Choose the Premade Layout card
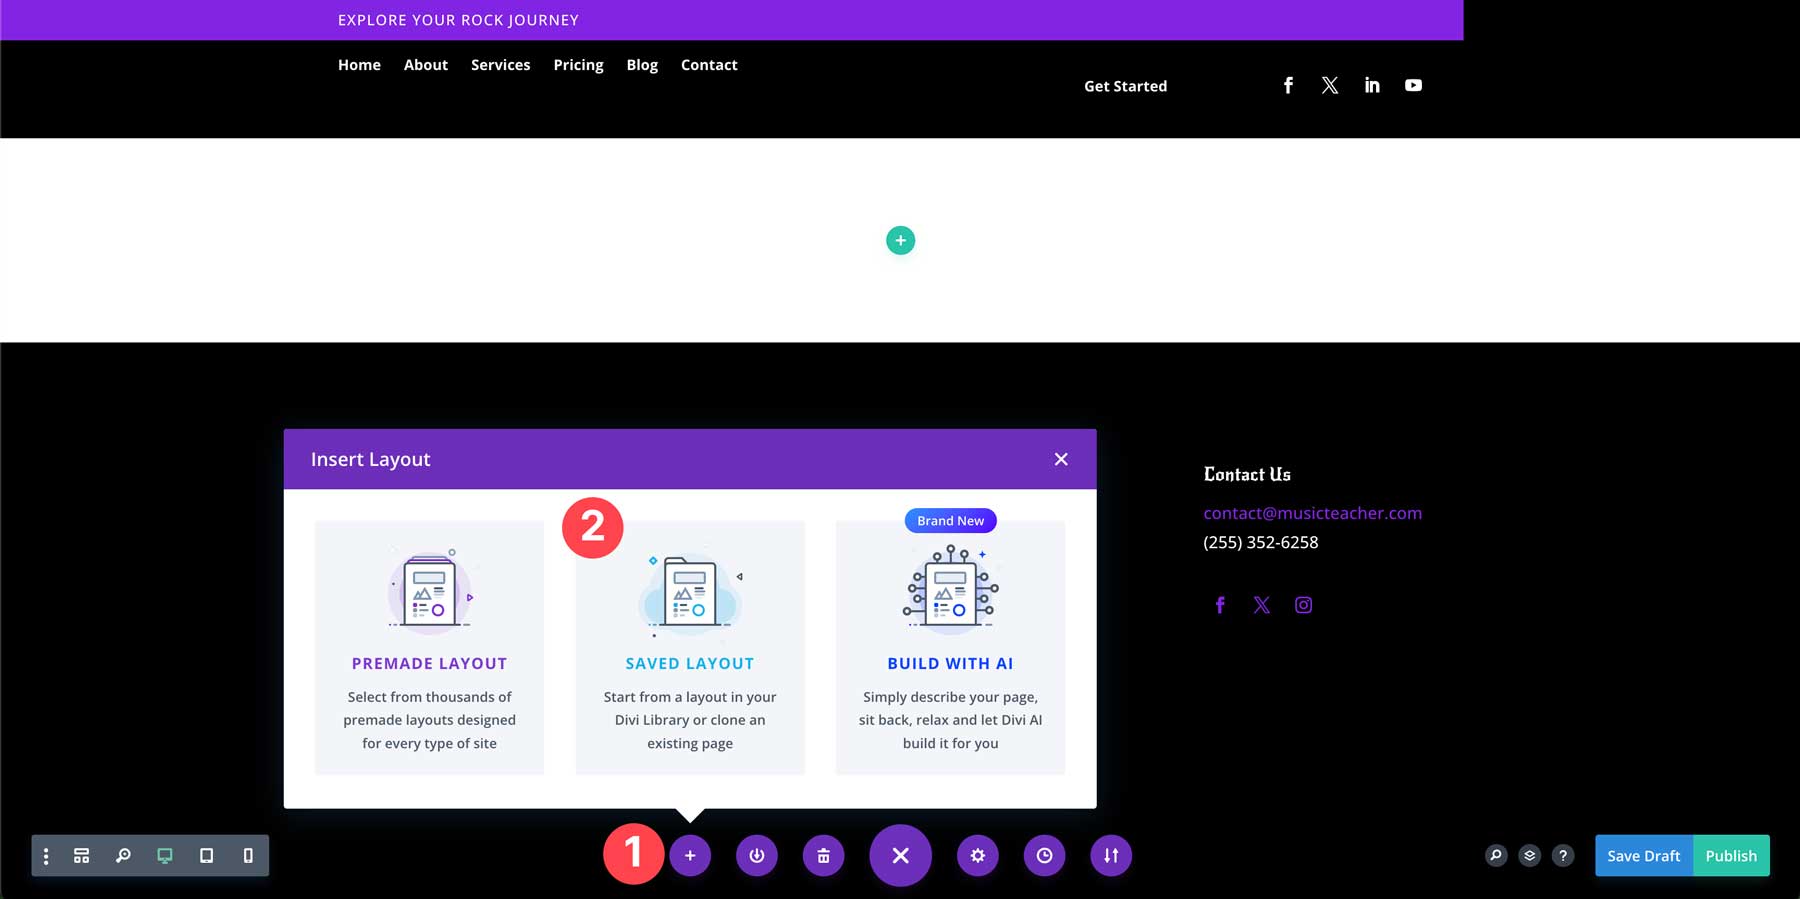 point(429,647)
